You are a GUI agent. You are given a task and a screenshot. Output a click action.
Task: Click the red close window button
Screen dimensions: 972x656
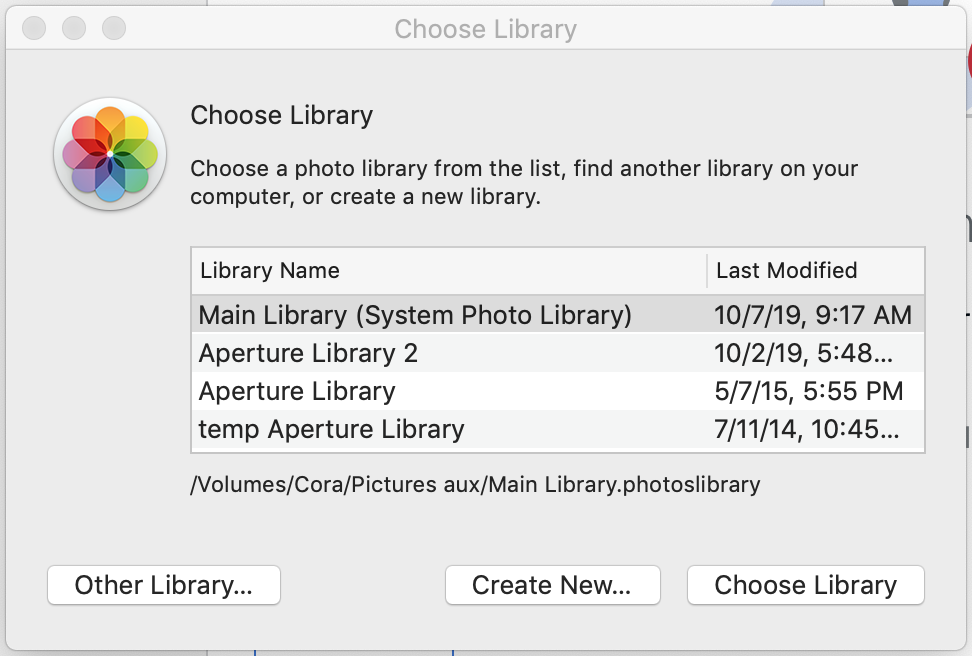tap(34, 28)
